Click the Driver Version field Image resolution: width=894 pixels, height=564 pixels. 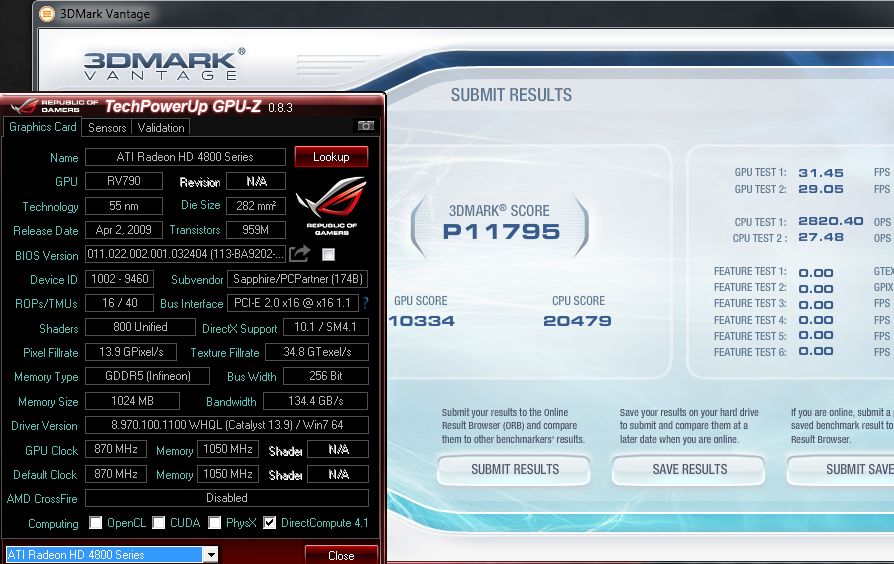[227, 425]
